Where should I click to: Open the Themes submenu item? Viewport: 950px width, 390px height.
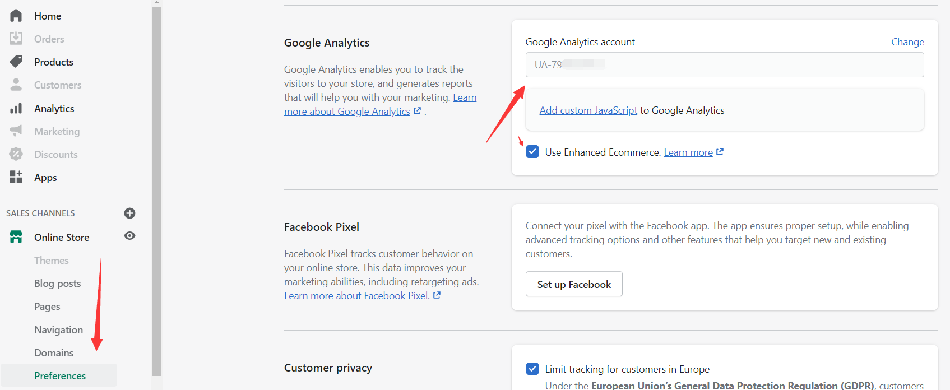tap(51, 260)
